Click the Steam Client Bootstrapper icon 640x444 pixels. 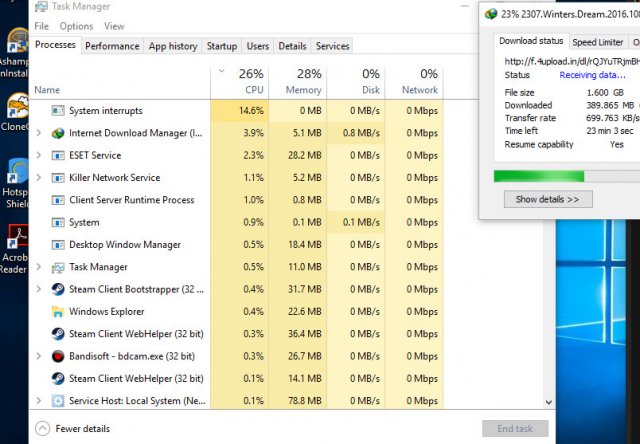point(58,289)
